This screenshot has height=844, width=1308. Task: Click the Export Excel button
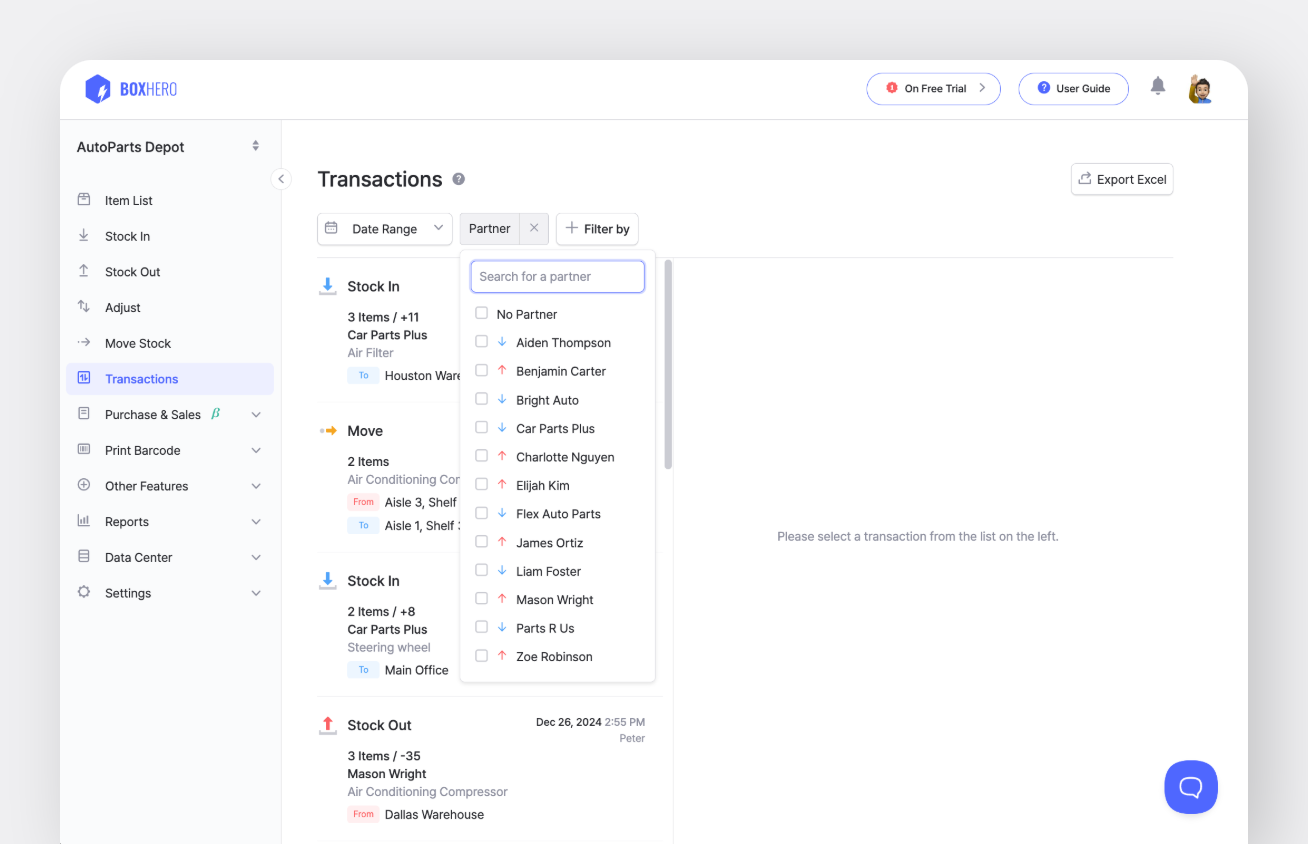click(1122, 180)
